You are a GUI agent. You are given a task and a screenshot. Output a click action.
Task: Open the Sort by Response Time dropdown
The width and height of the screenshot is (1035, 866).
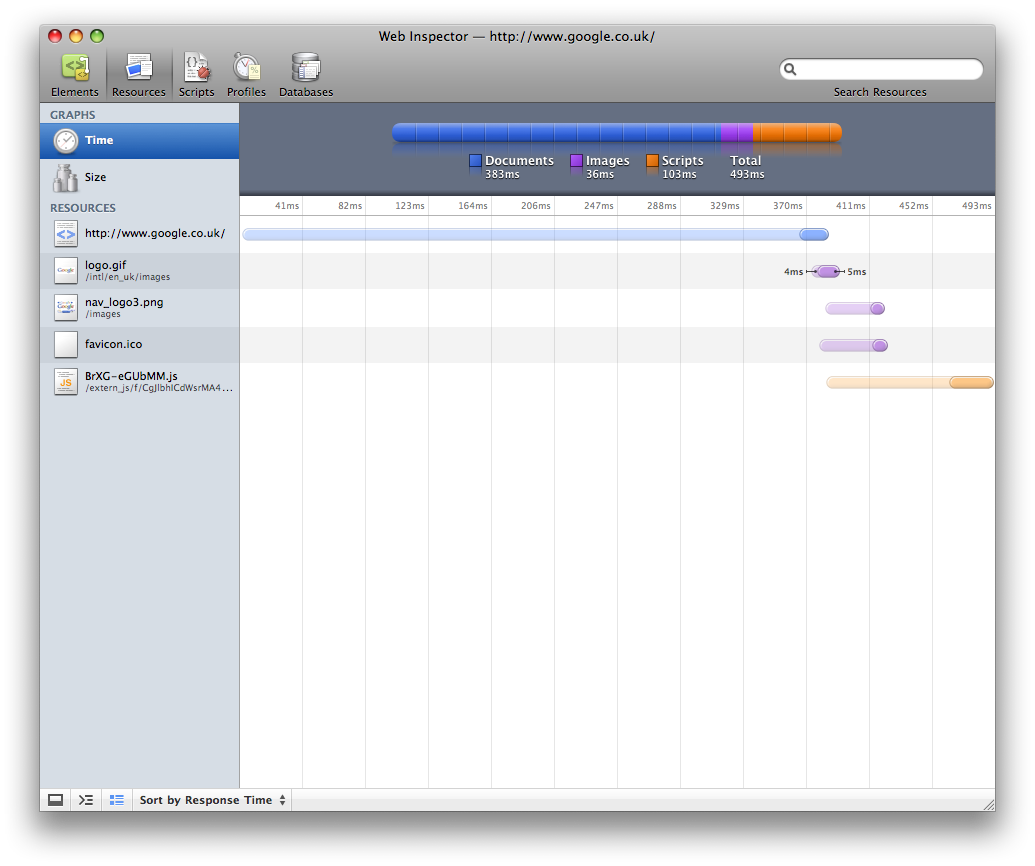tap(213, 800)
